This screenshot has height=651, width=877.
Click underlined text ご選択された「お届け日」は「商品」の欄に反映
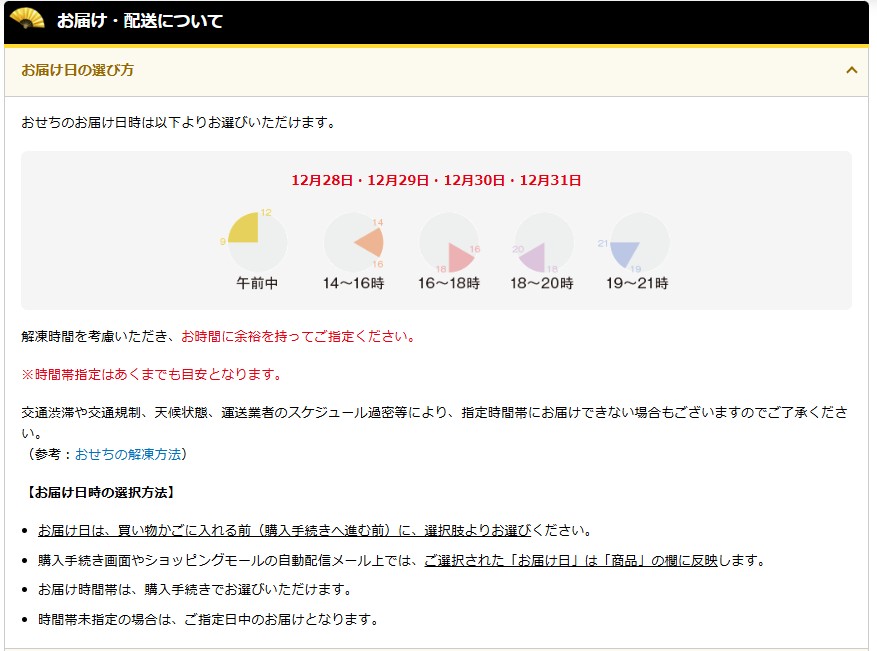[570, 560]
